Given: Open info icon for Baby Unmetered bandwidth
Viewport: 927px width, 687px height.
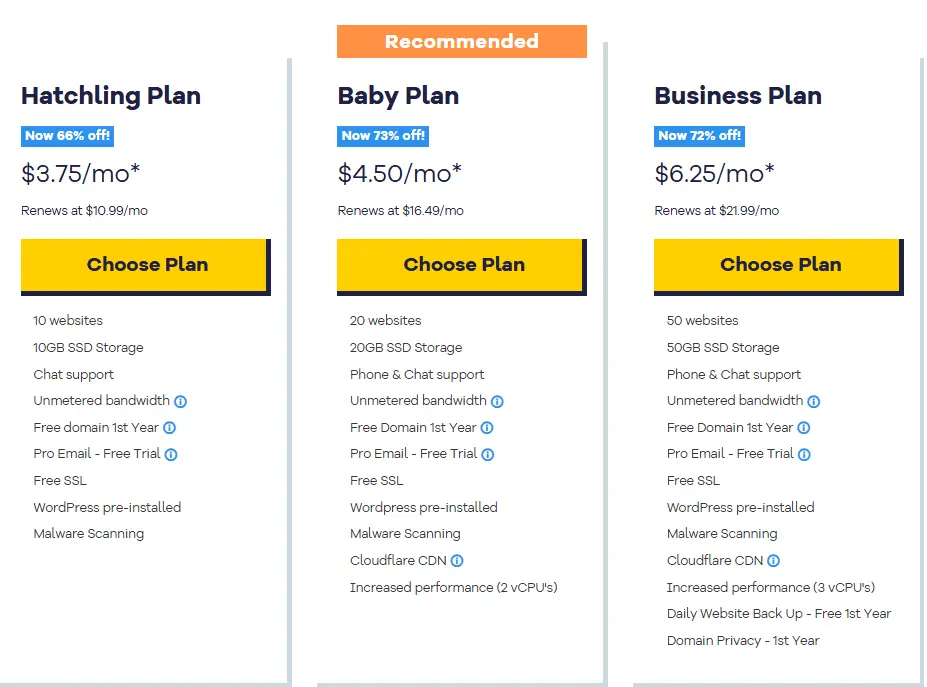Looking at the screenshot, I should point(497,401).
